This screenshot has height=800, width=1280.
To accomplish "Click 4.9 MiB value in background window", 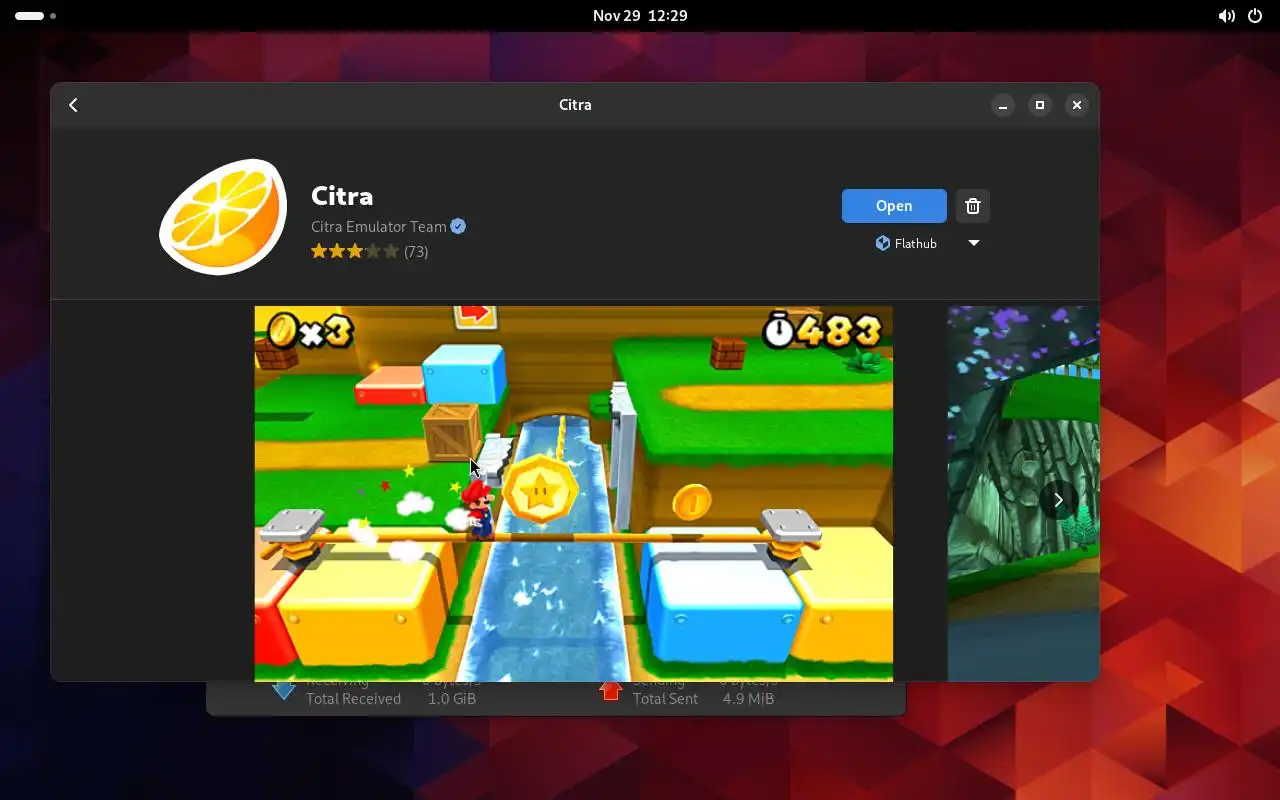I will [748, 699].
